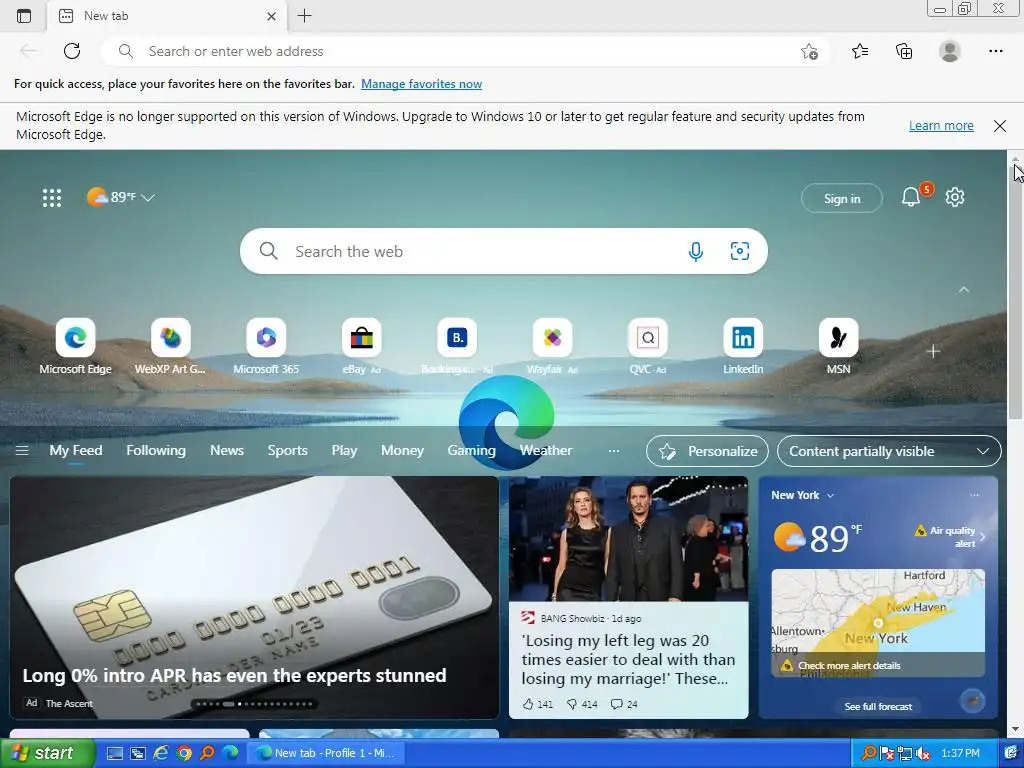Open Collections icon in toolbar
The image size is (1024, 768).
(x=904, y=51)
